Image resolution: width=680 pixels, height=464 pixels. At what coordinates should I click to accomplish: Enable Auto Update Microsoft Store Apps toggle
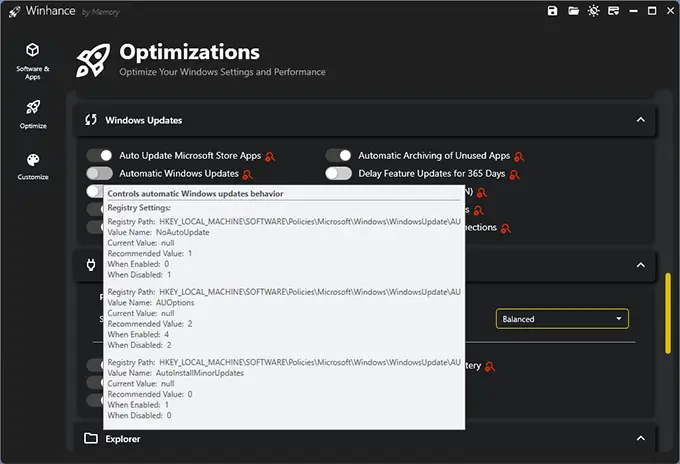pyautogui.click(x=99, y=156)
